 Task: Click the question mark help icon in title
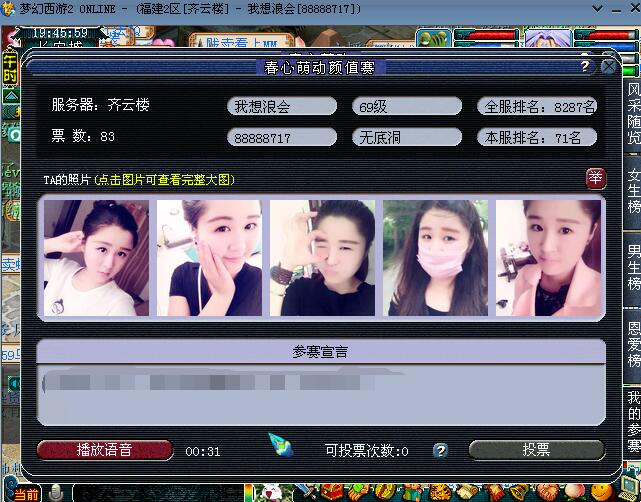pos(585,66)
